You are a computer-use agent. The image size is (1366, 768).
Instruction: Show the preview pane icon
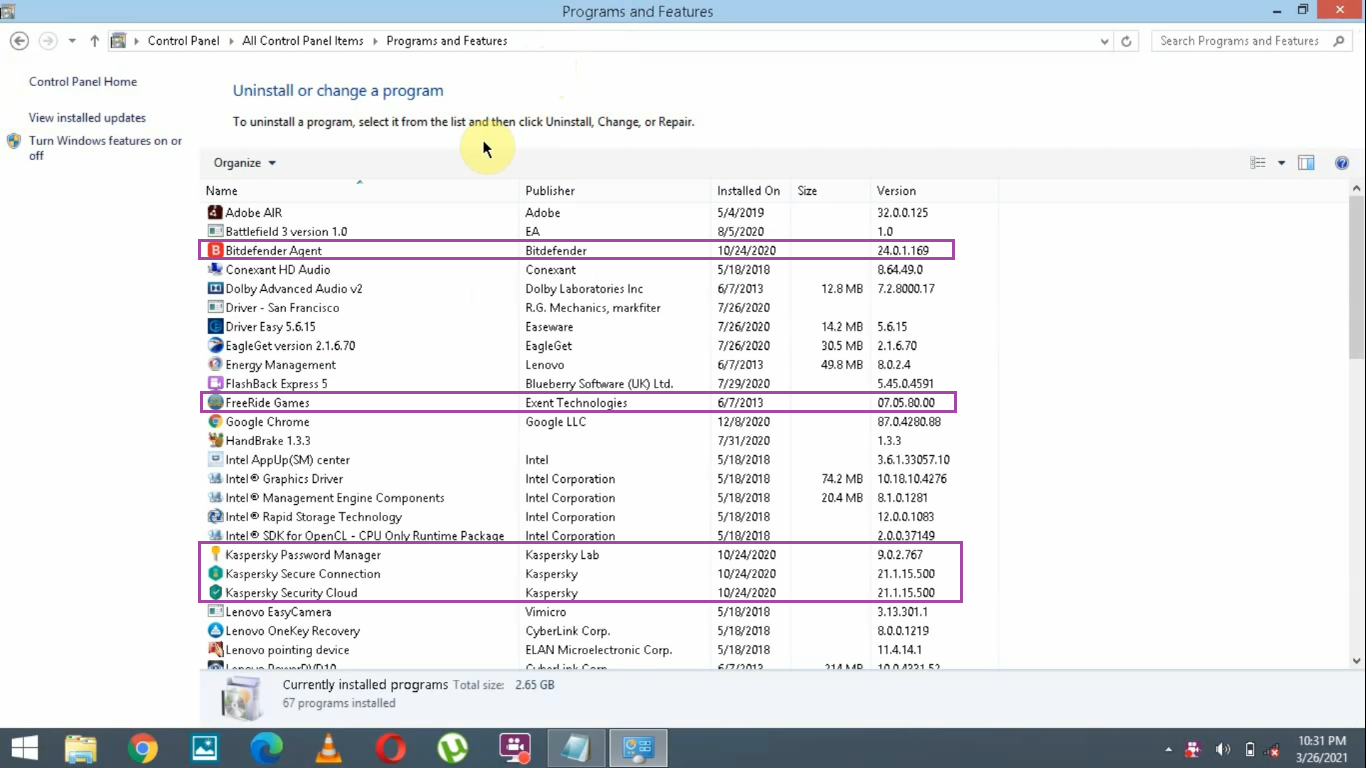pos(1306,163)
